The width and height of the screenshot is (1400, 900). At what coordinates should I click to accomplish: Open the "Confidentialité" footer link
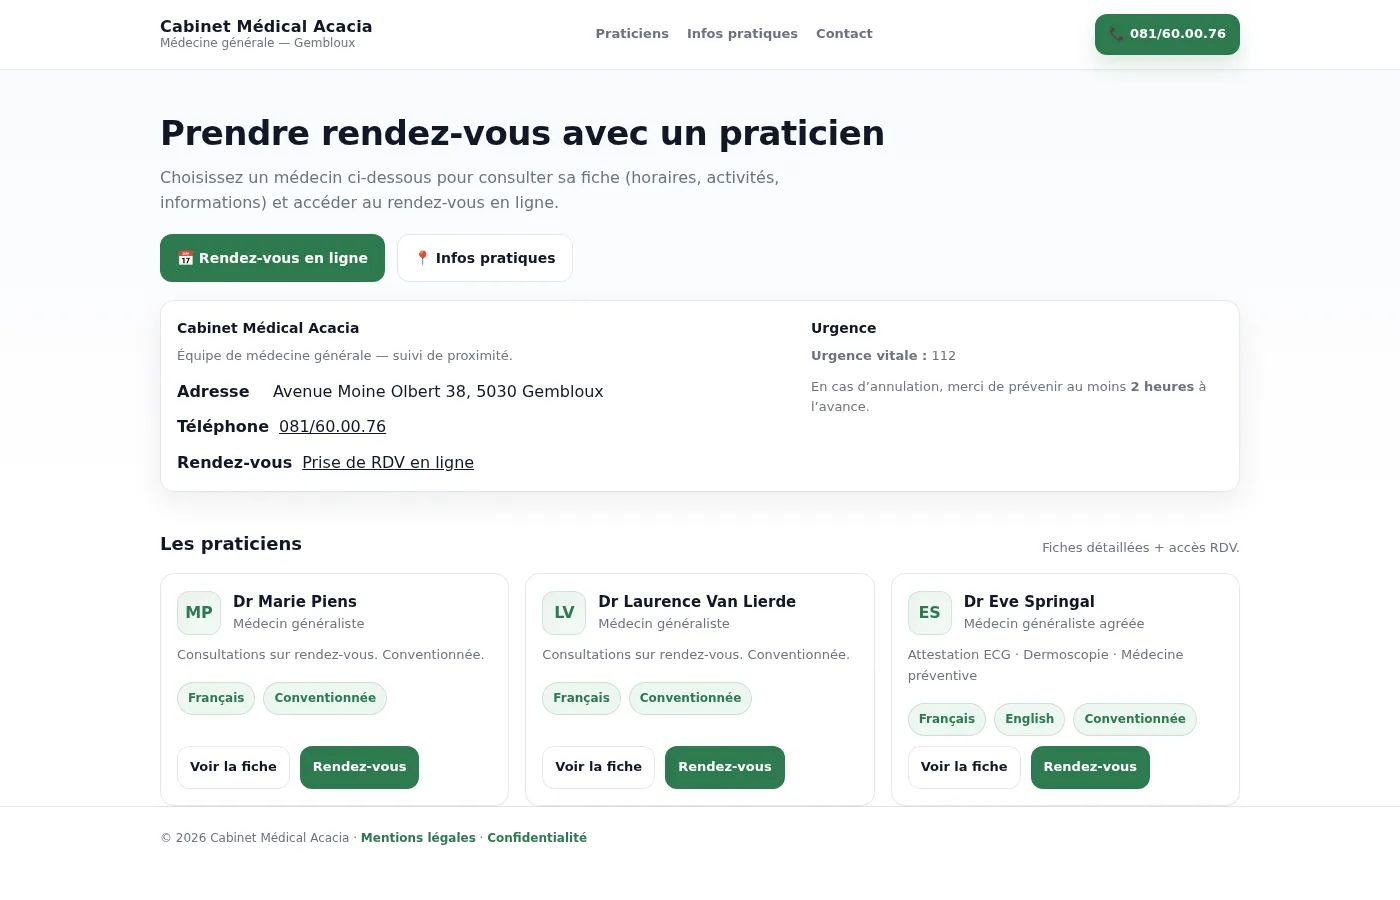coord(537,838)
